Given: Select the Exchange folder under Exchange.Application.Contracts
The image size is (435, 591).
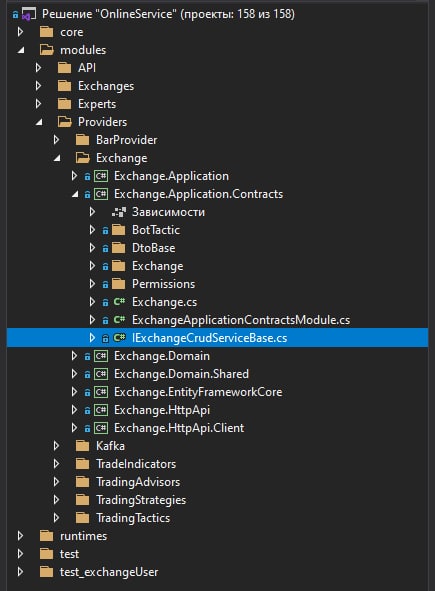Looking at the screenshot, I should coord(158,266).
